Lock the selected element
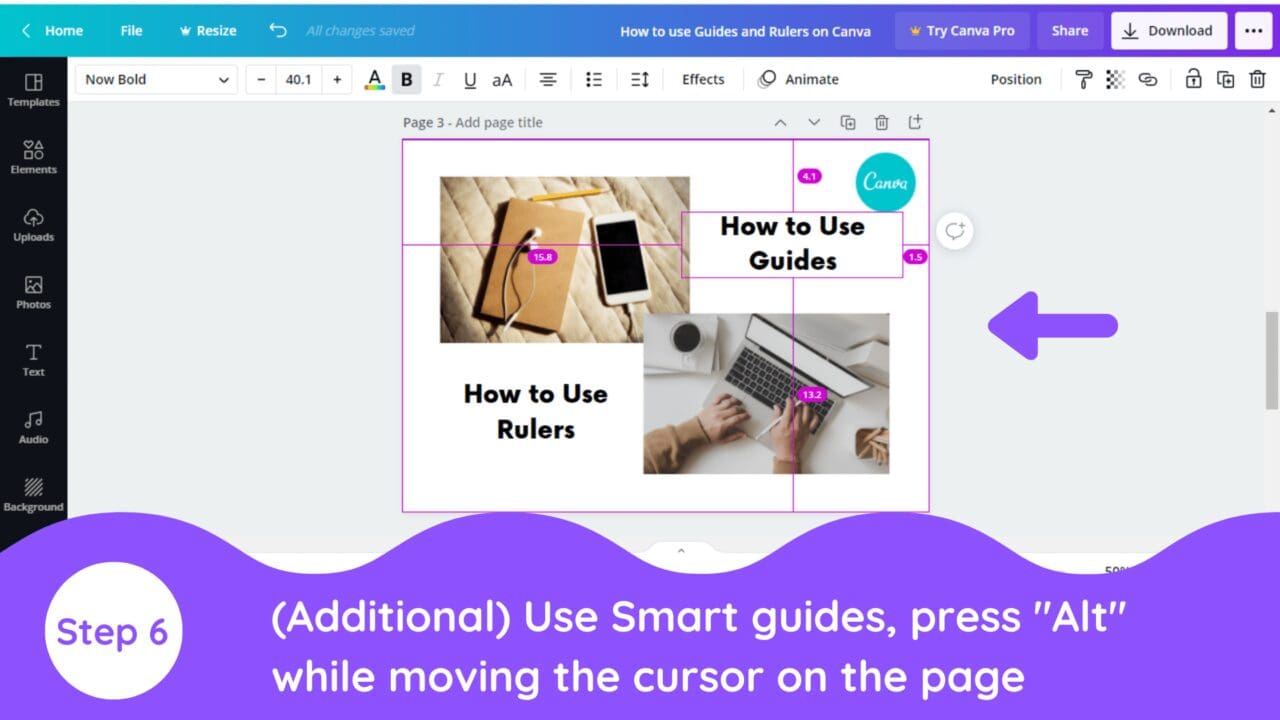1280x720 pixels. click(1192, 79)
